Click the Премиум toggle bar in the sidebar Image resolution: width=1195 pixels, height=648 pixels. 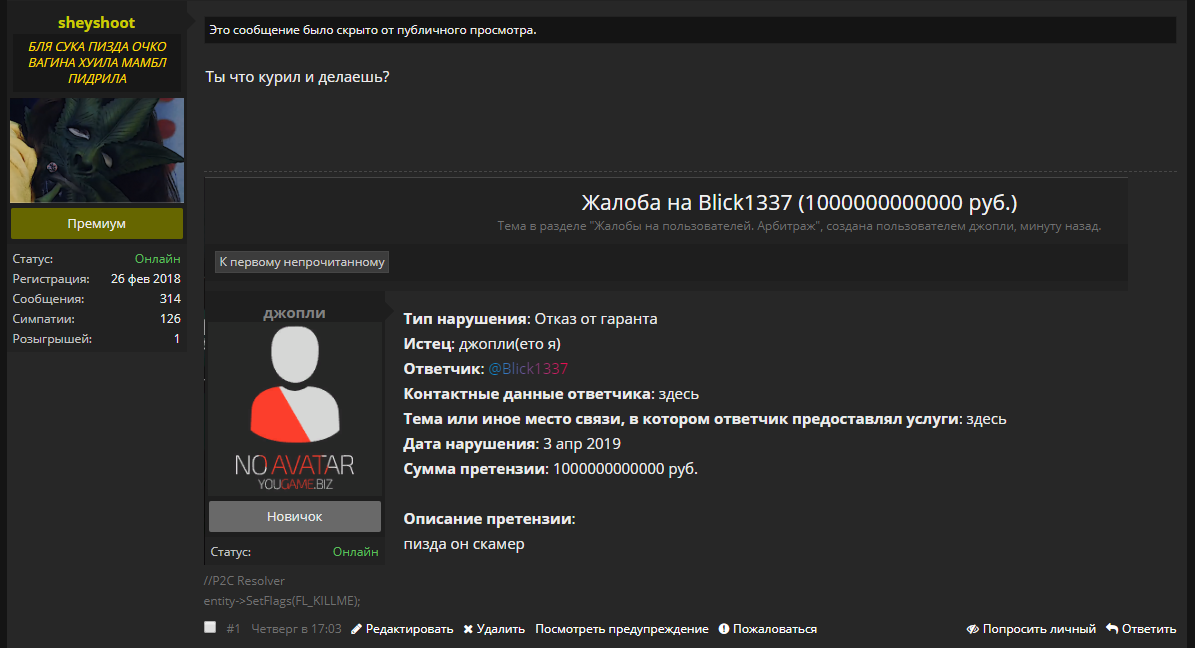pos(96,223)
